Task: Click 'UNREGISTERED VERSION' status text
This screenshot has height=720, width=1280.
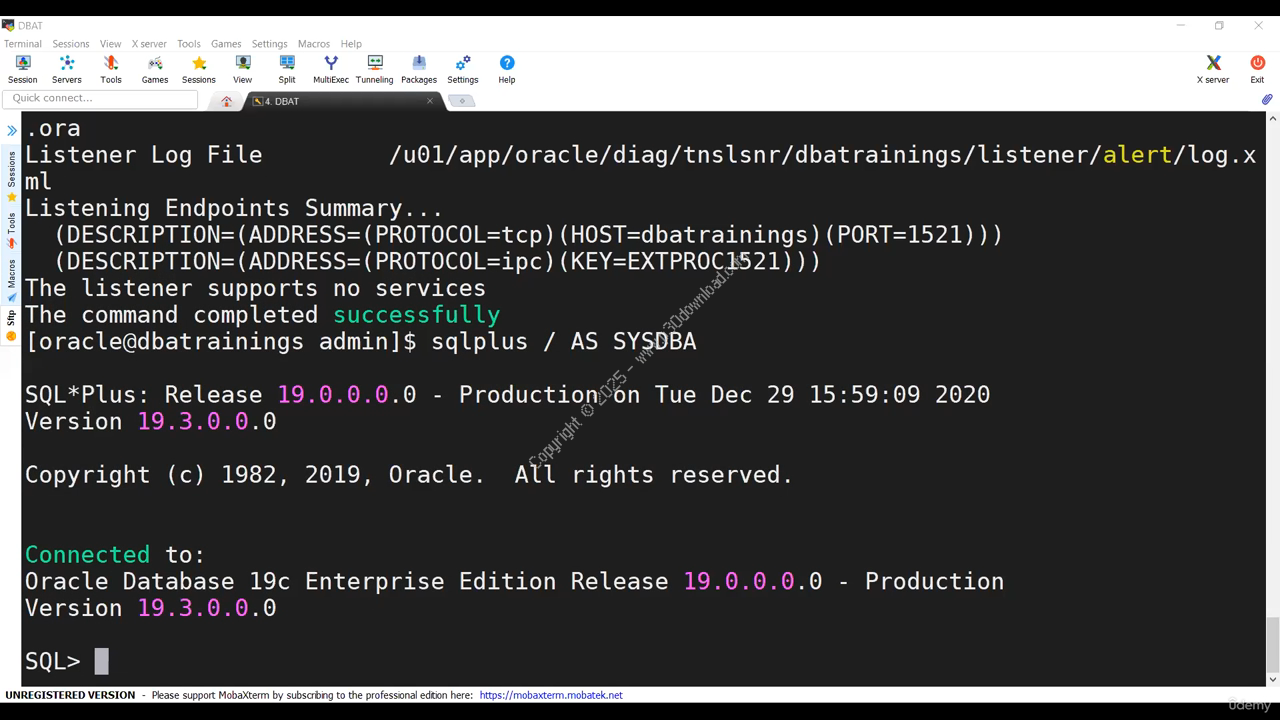Action: [70, 695]
